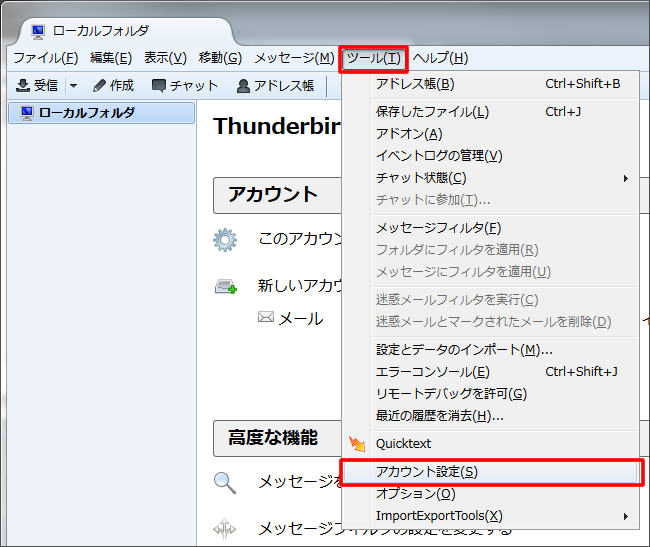This screenshot has width=650, height=547.
Task: Click the account settings gear icon
Action: 225,240
